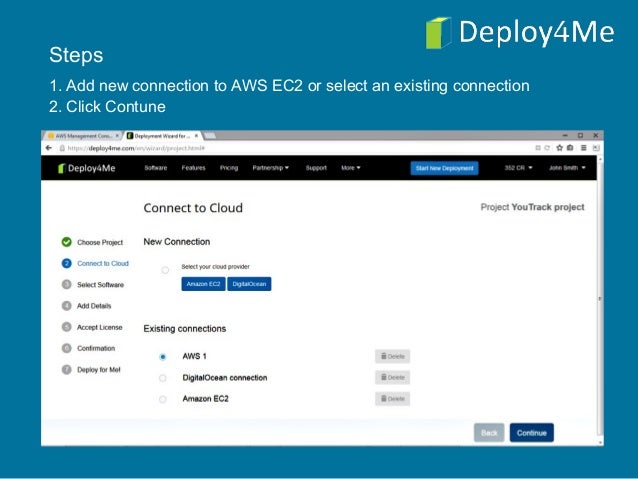Select the Amazon EC2 existing connection radio
Viewport: 638px width, 479px height.
[163, 399]
